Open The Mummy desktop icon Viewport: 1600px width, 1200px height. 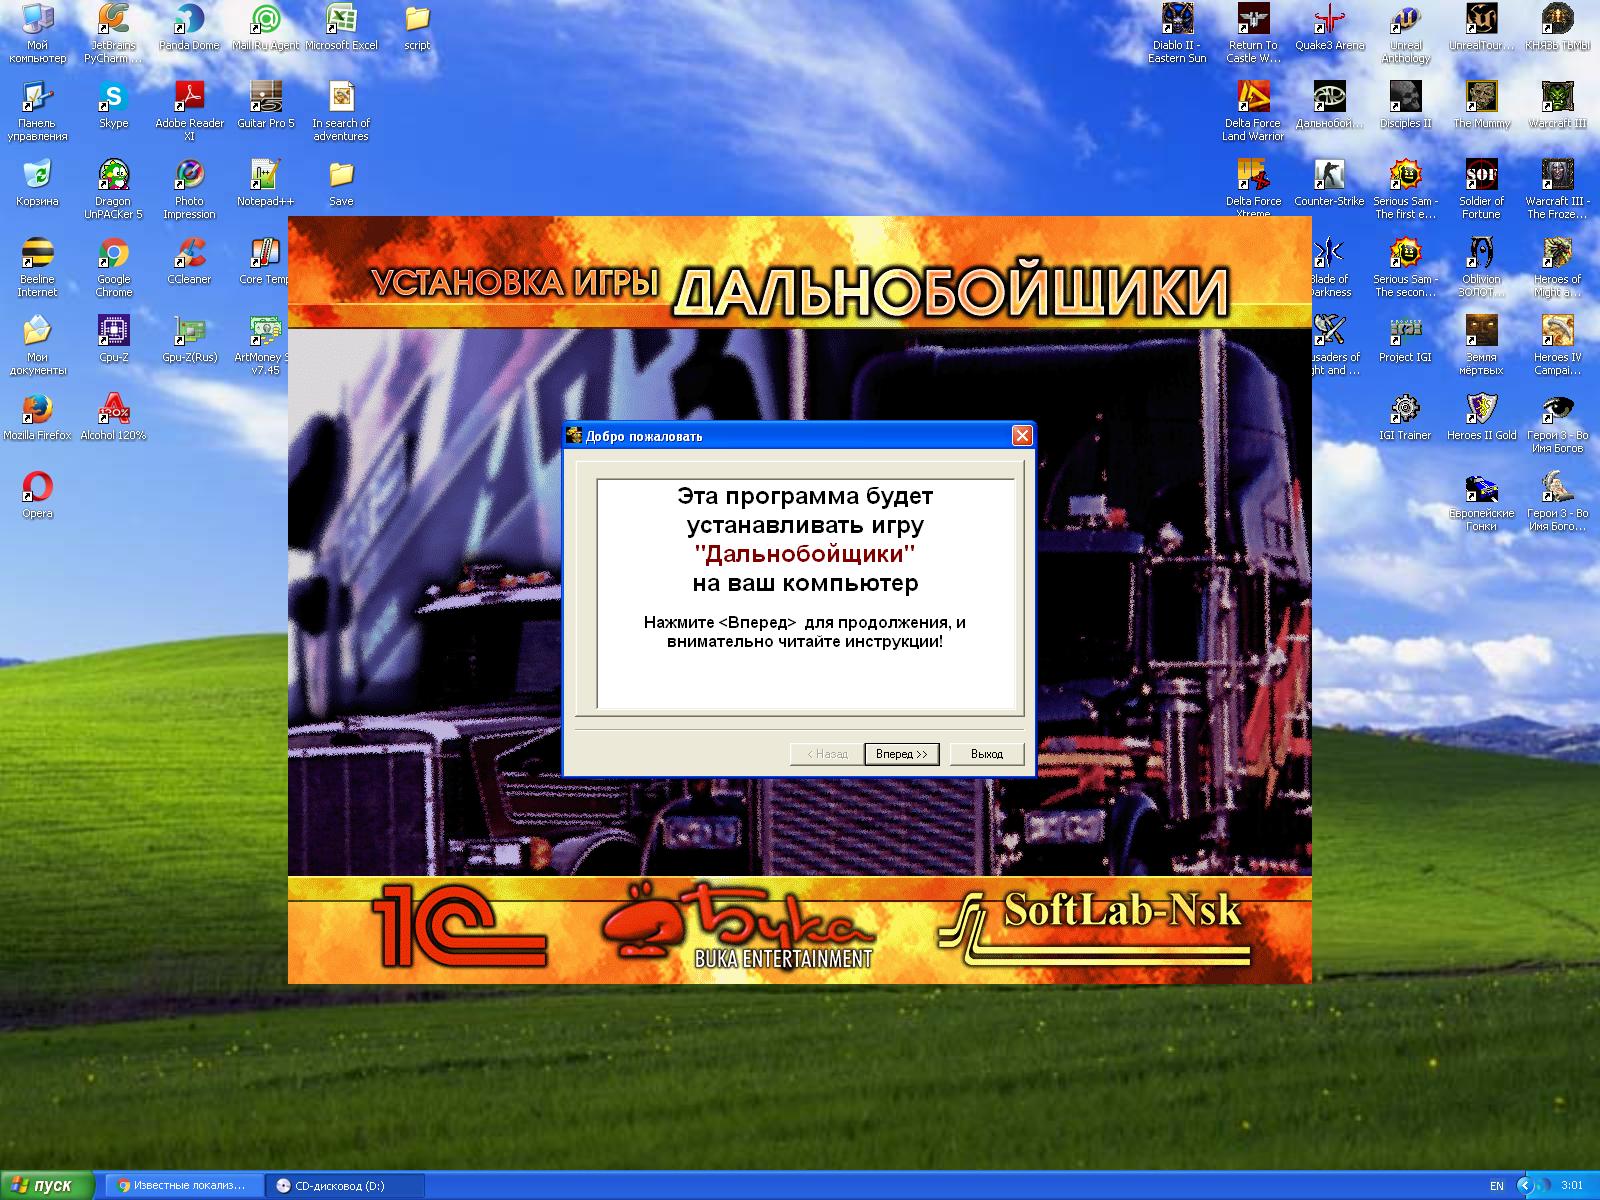pos(1481,105)
